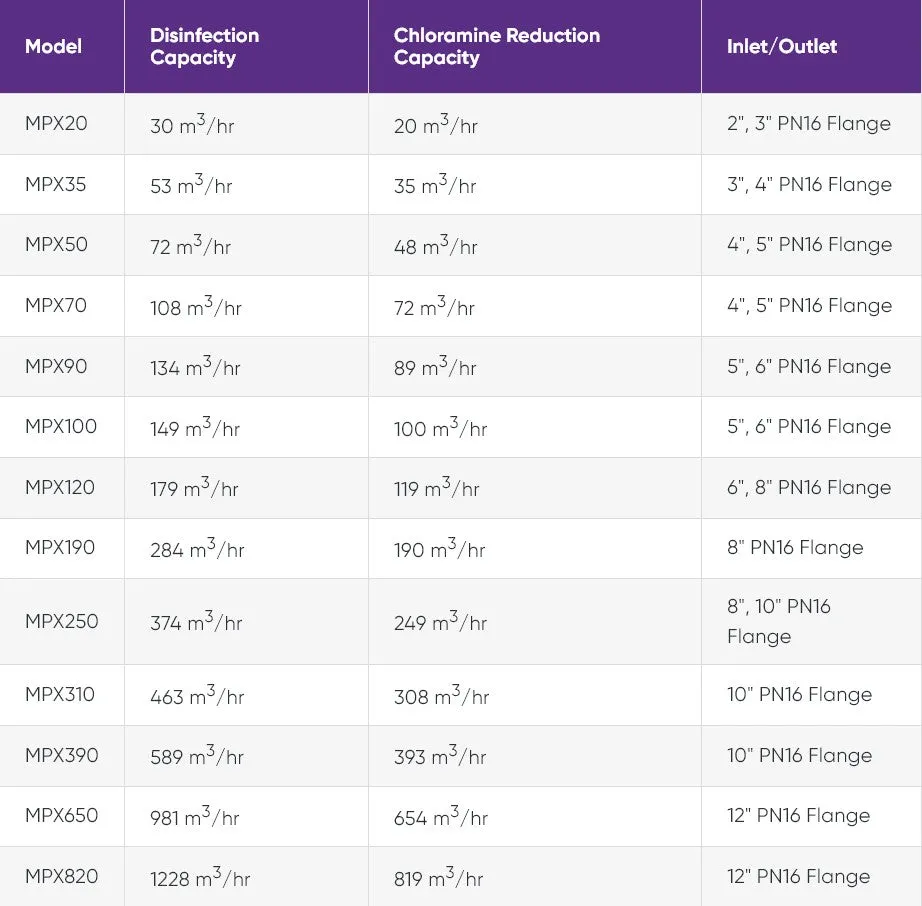Click the MPX820 model name
Screen dimensions: 922x906
(x=62, y=877)
